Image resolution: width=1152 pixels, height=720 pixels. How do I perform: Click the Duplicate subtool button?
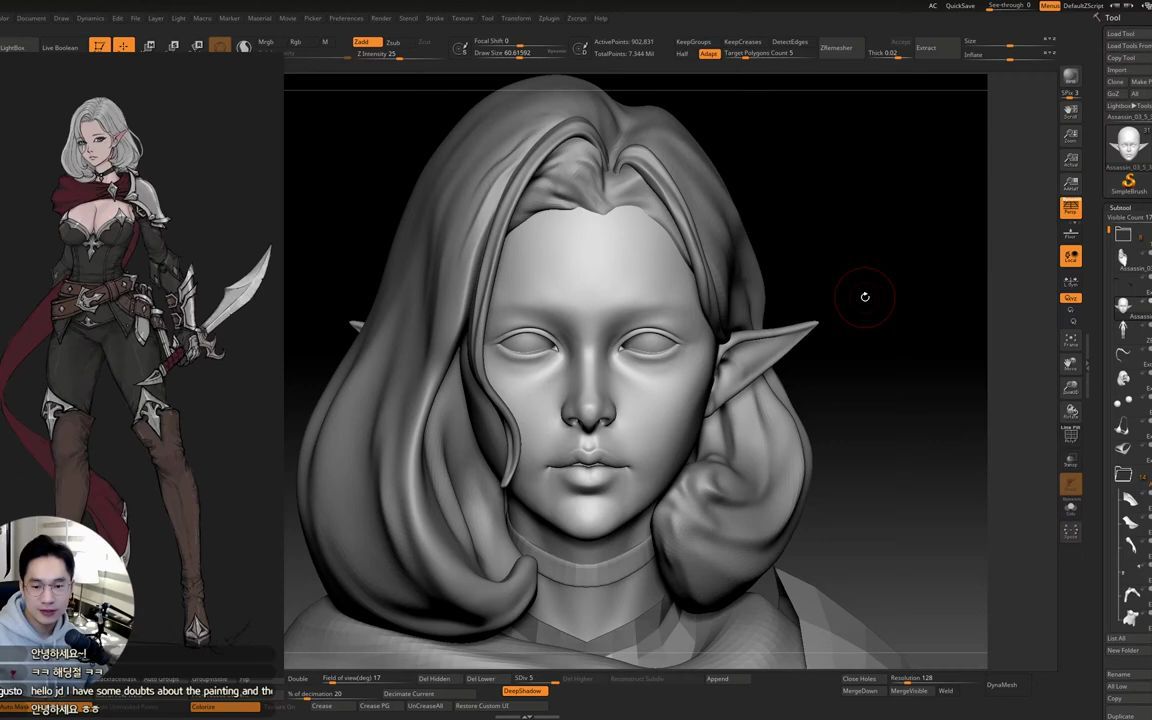(1128, 716)
